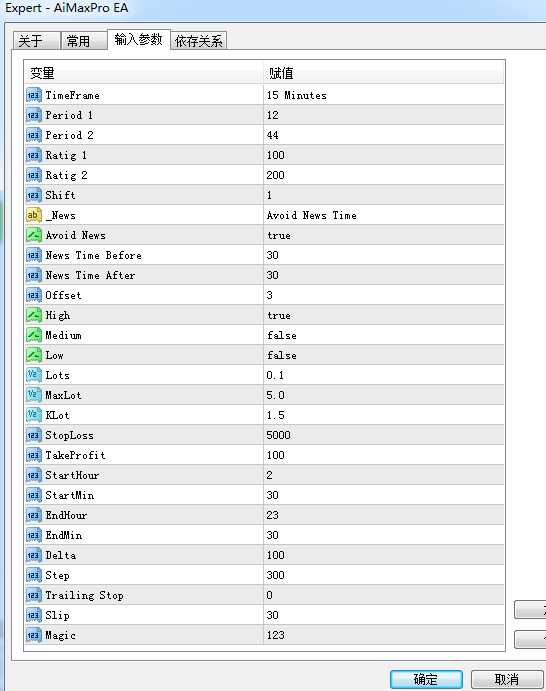Open the 关于 tab
The width and height of the screenshot is (546, 691).
pyautogui.click(x=36, y=41)
